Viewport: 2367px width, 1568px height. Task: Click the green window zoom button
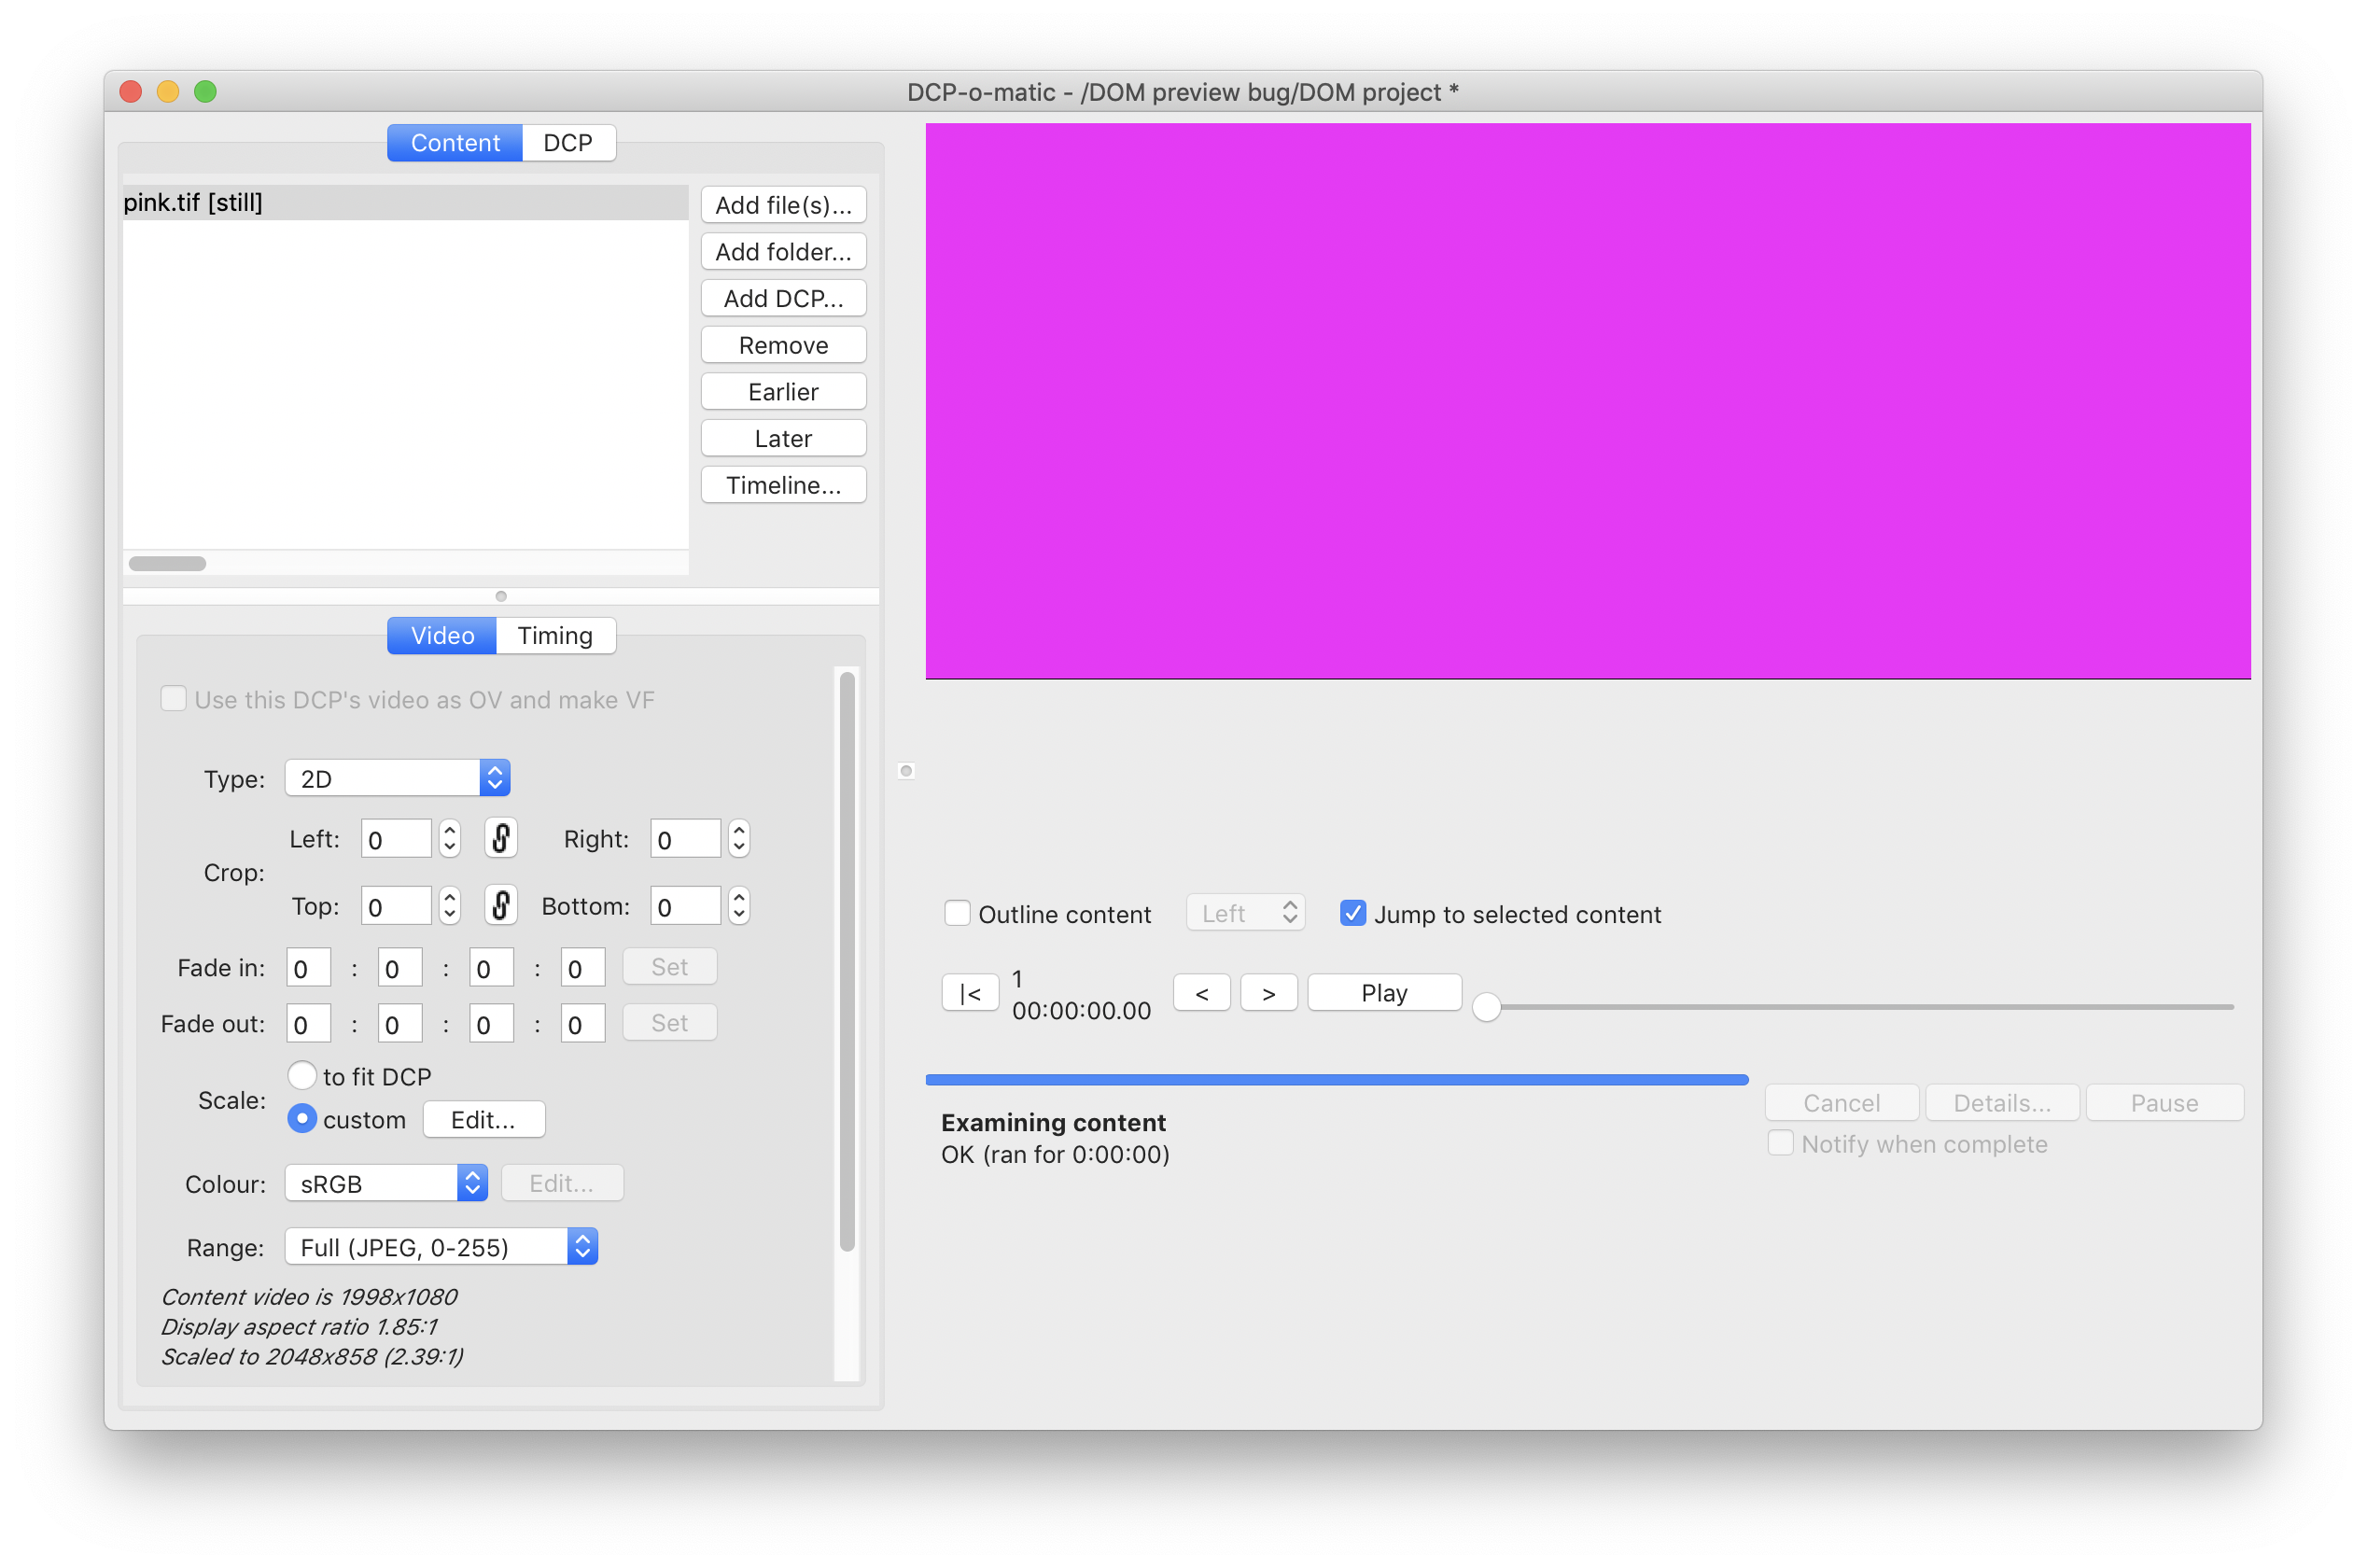pyautogui.click(x=205, y=92)
